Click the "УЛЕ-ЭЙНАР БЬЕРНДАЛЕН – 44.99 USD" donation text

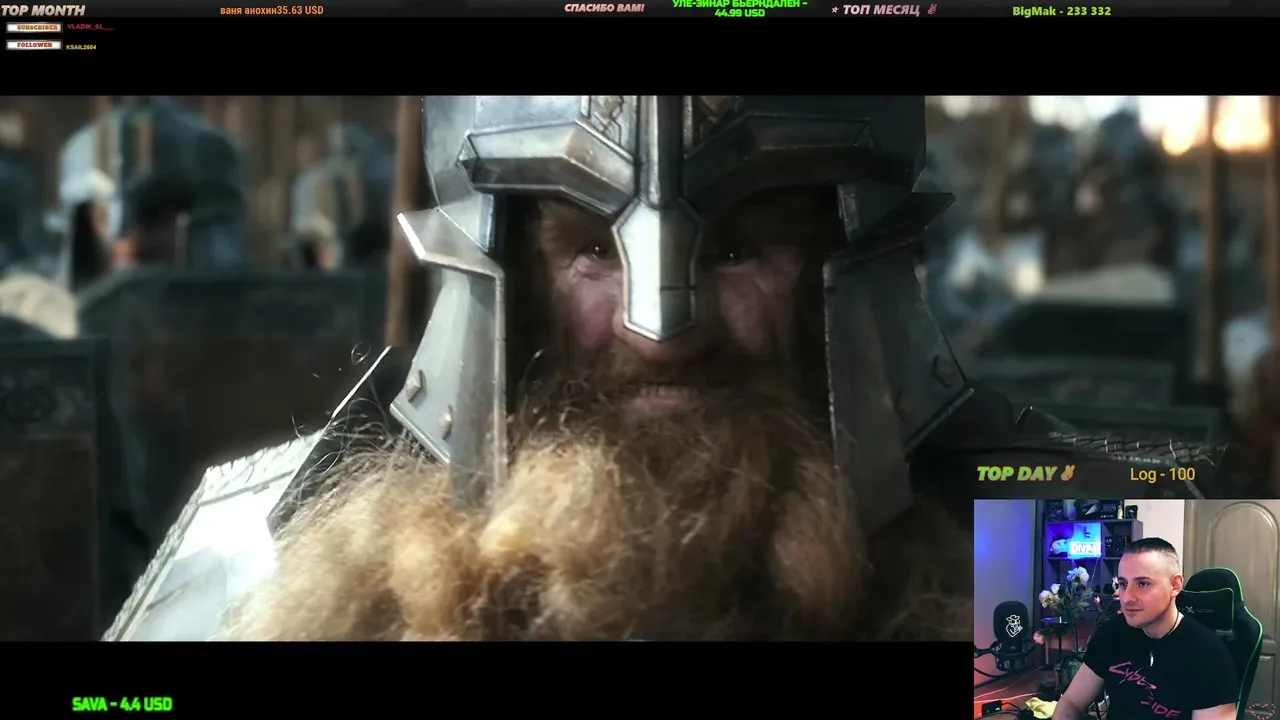[x=739, y=8]
